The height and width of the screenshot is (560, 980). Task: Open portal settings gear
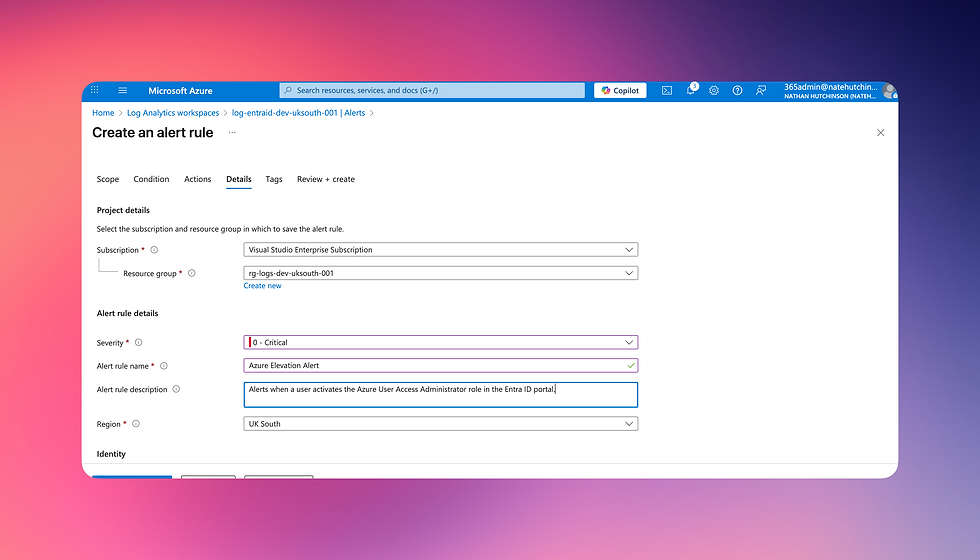714,91
